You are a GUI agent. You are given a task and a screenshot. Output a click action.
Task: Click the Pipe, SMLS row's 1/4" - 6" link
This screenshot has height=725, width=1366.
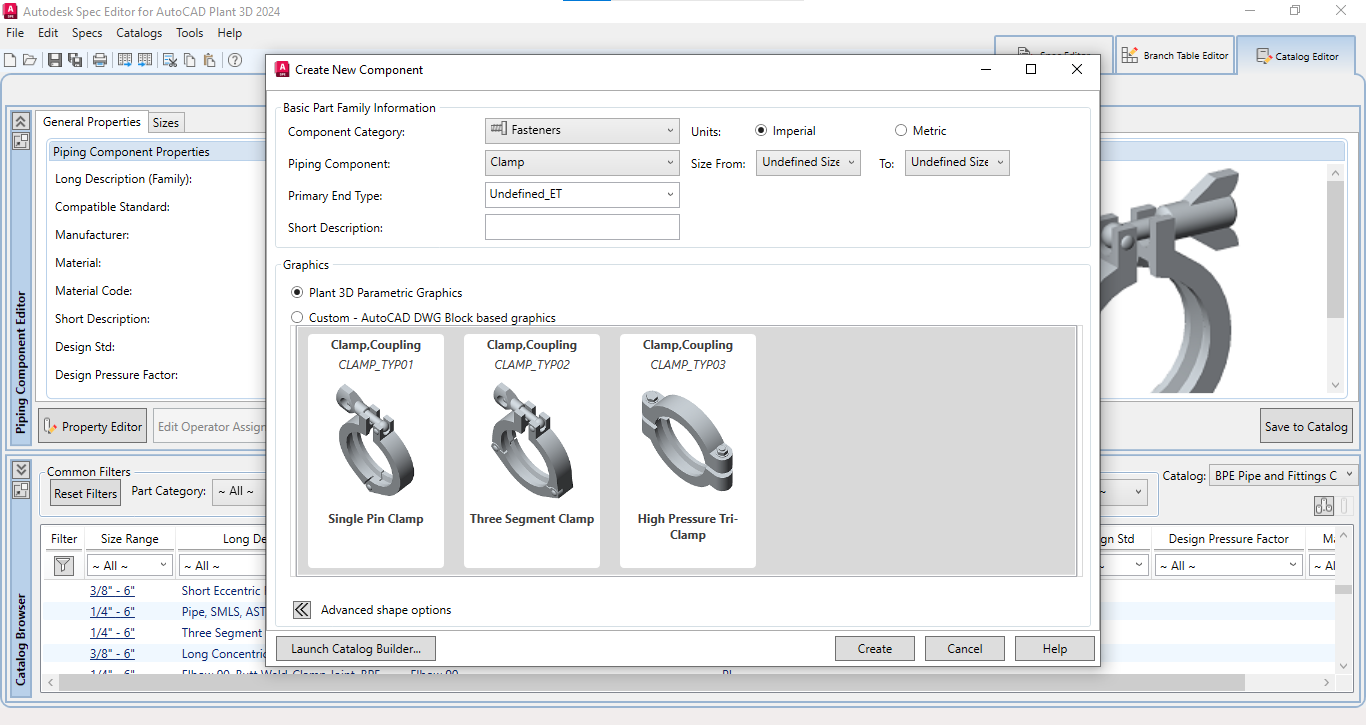pos(112,612)
